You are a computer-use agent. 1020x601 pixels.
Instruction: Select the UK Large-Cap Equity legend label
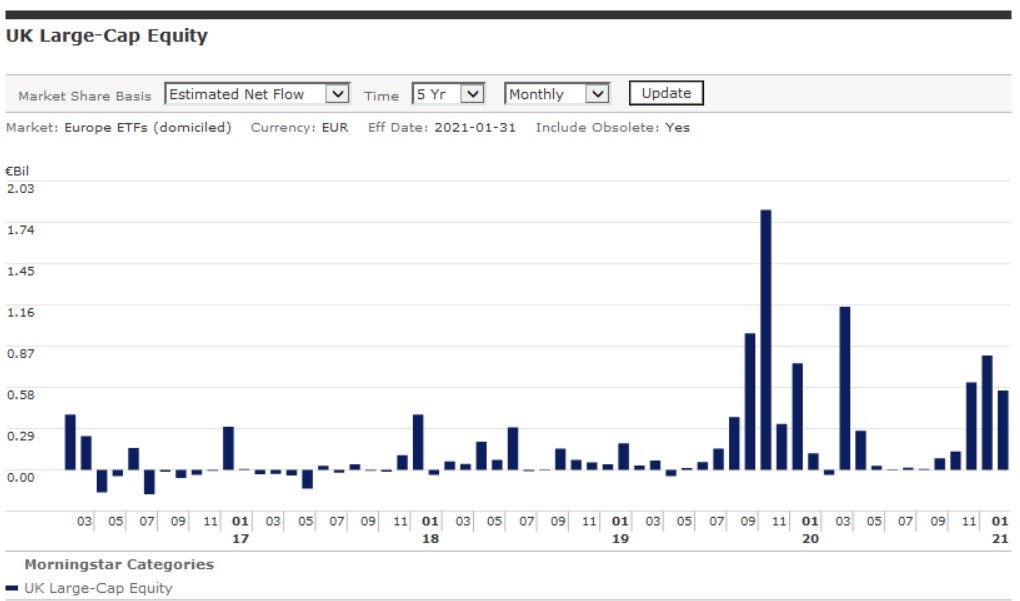pyautogui.click(x=98, y=589)
